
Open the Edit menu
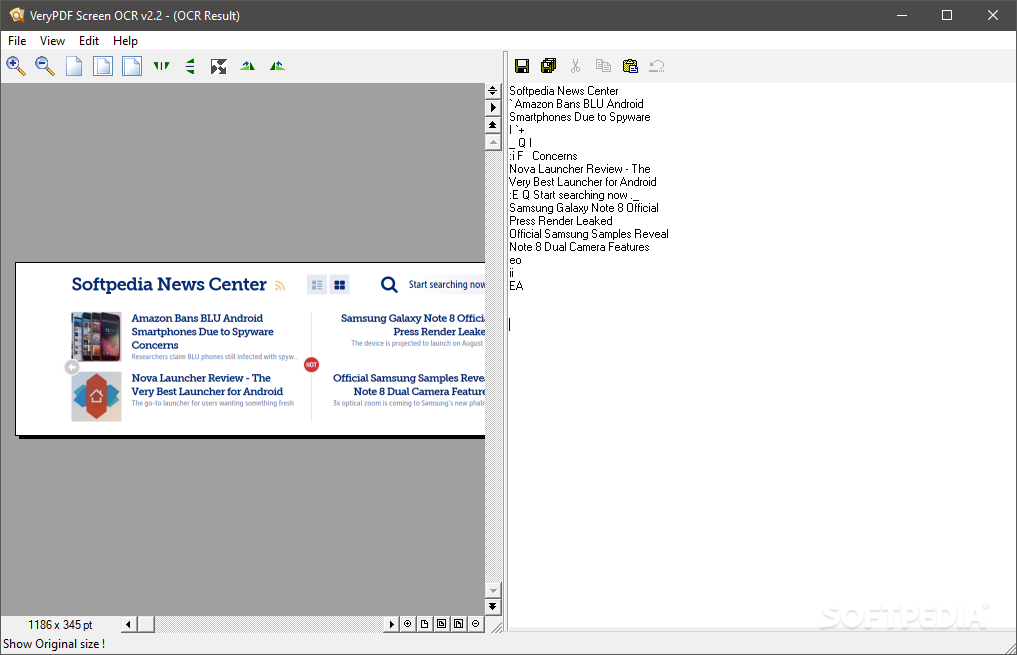89,41
